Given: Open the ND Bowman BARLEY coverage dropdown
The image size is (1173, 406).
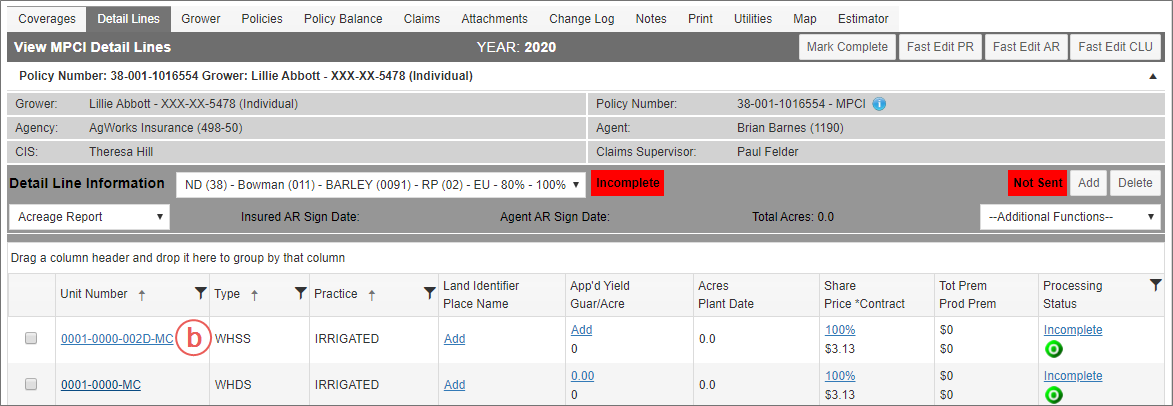Looking at the screenshot, I should (x=381, y=184).
